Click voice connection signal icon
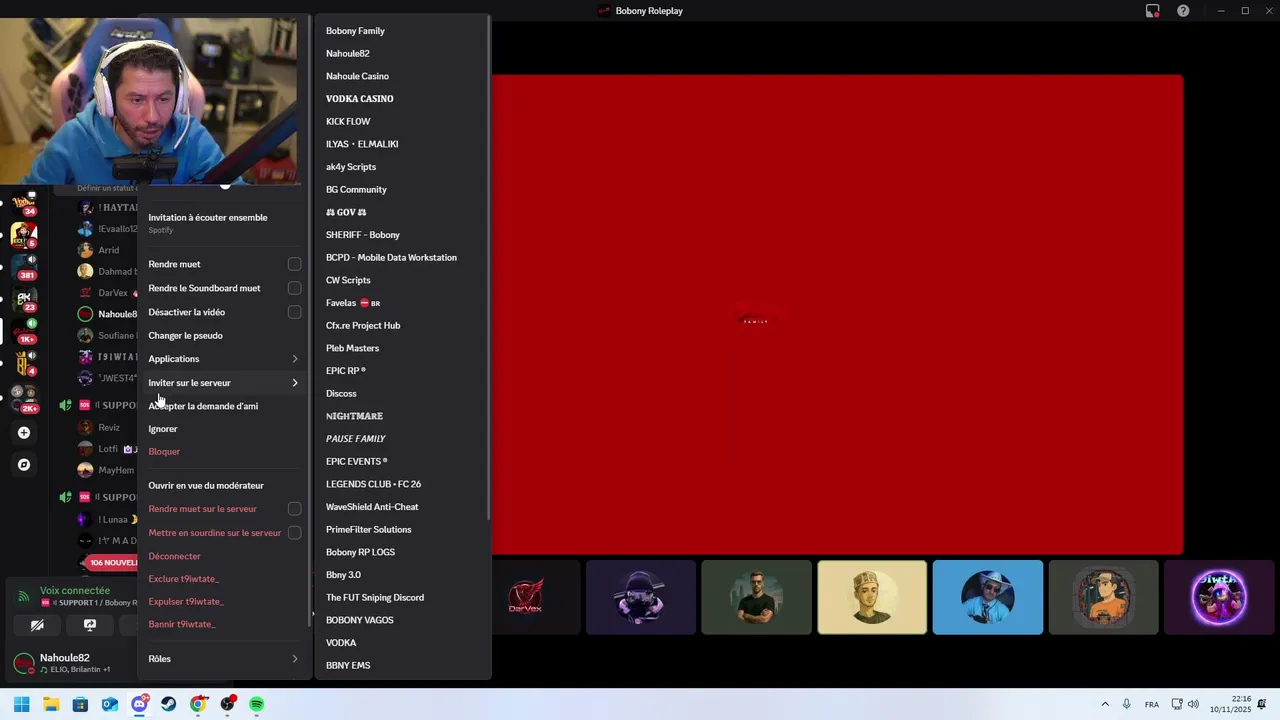This screenshot has width=1280, height=720. tap(24, 597)
